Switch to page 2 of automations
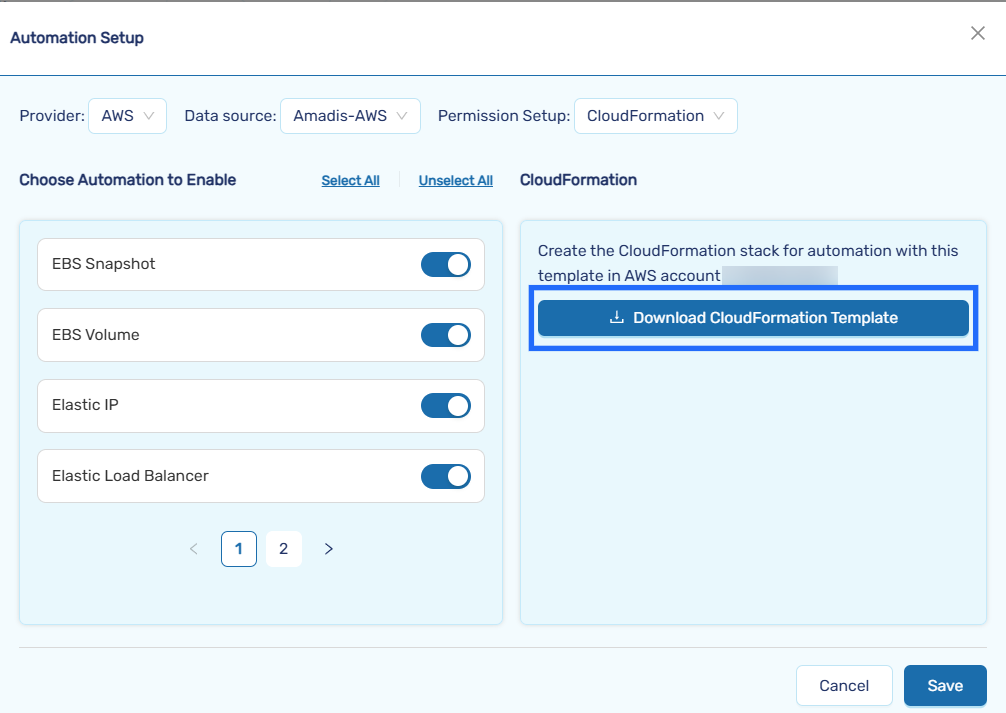Screen dimensions: 1006x713 (x=284, y=549)
